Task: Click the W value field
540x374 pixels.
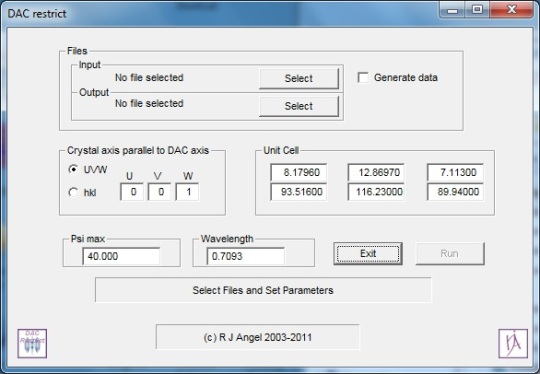Action: pos(187,192)
